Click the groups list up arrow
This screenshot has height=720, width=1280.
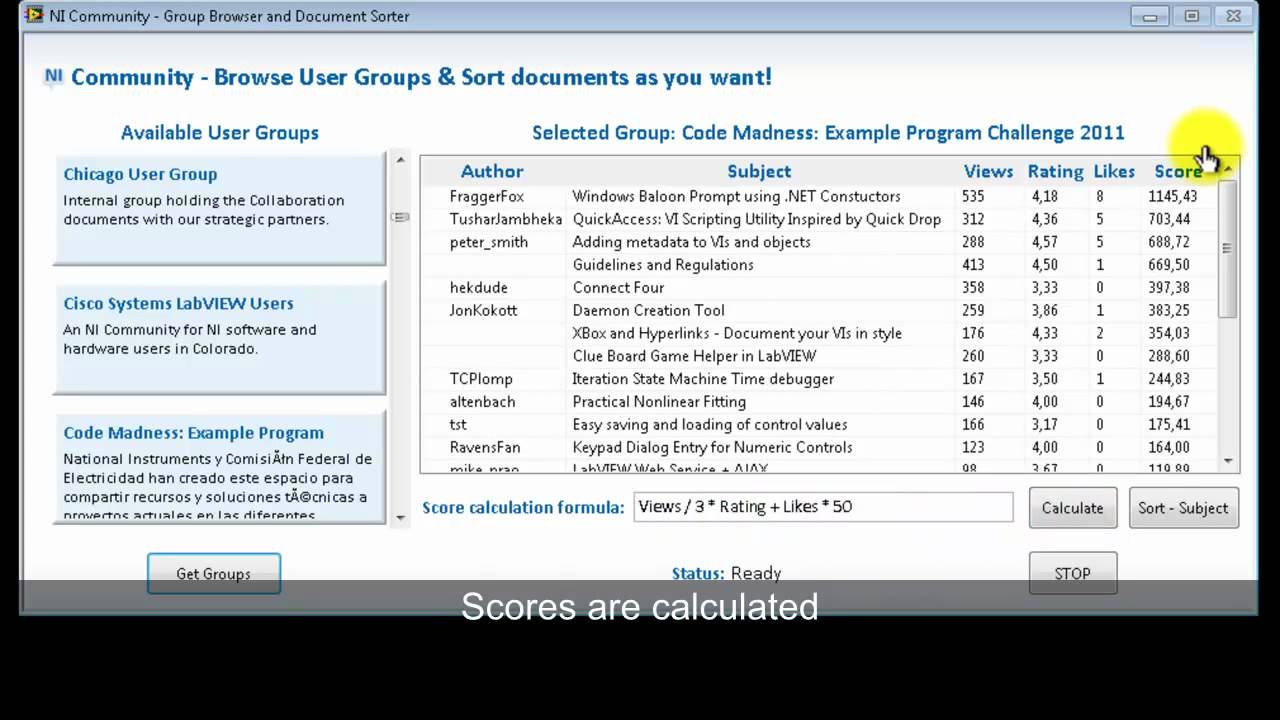(400, 160)
